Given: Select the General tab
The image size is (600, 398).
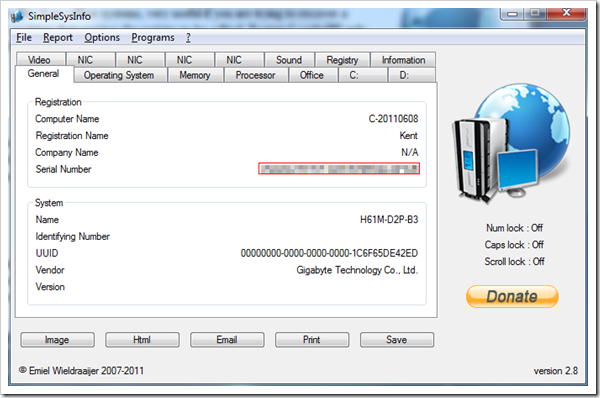Looking at the screenshot, I should point(43,73).
